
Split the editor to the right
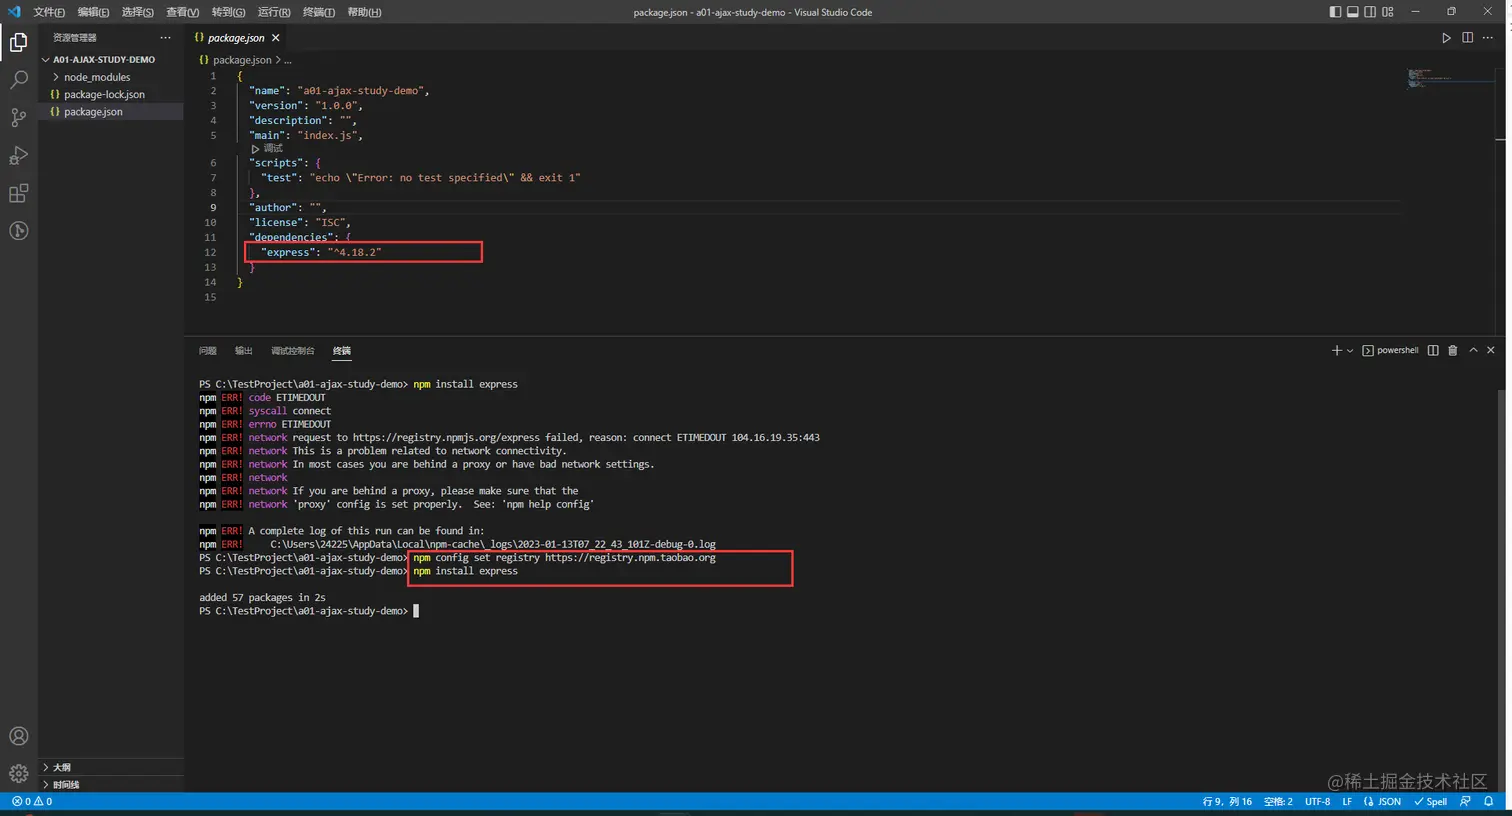coord(1467,38)
